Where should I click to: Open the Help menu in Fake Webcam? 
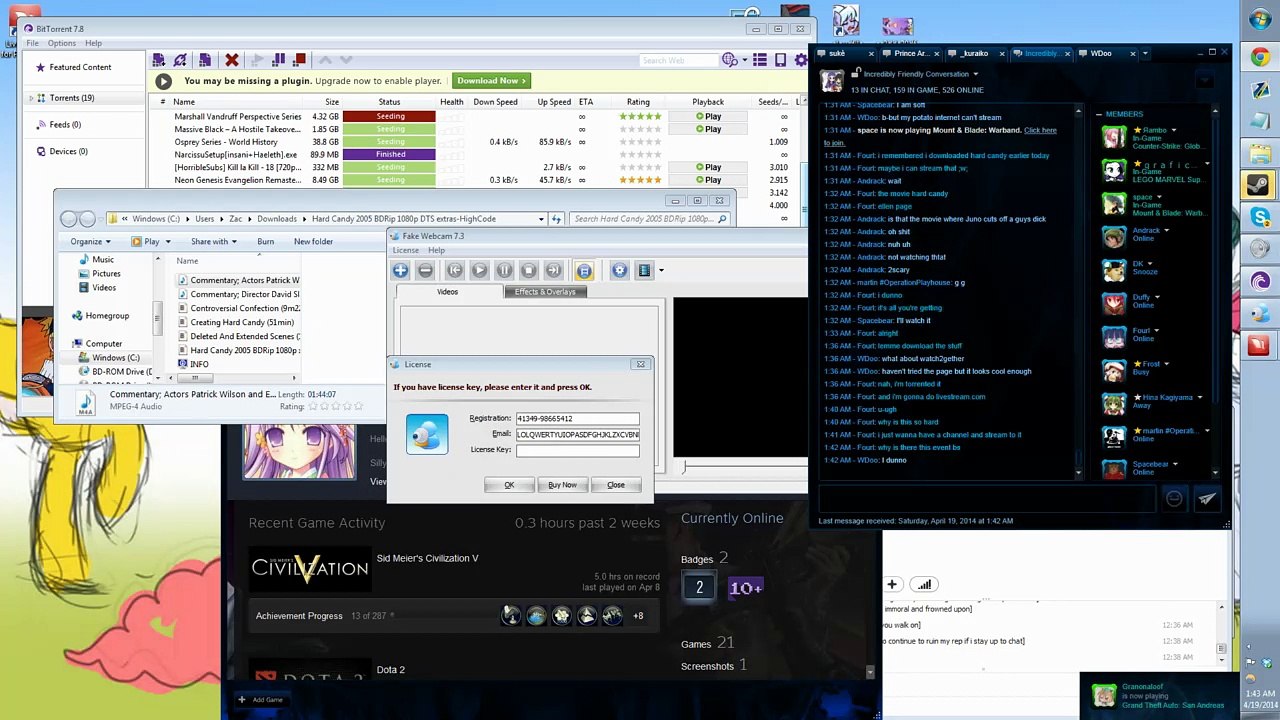(x=437, y=250)
